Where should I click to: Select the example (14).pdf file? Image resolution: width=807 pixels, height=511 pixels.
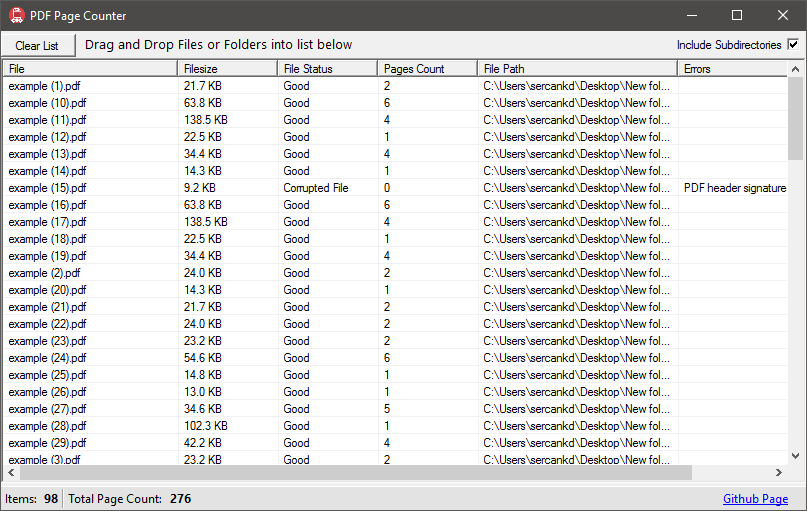47,171
